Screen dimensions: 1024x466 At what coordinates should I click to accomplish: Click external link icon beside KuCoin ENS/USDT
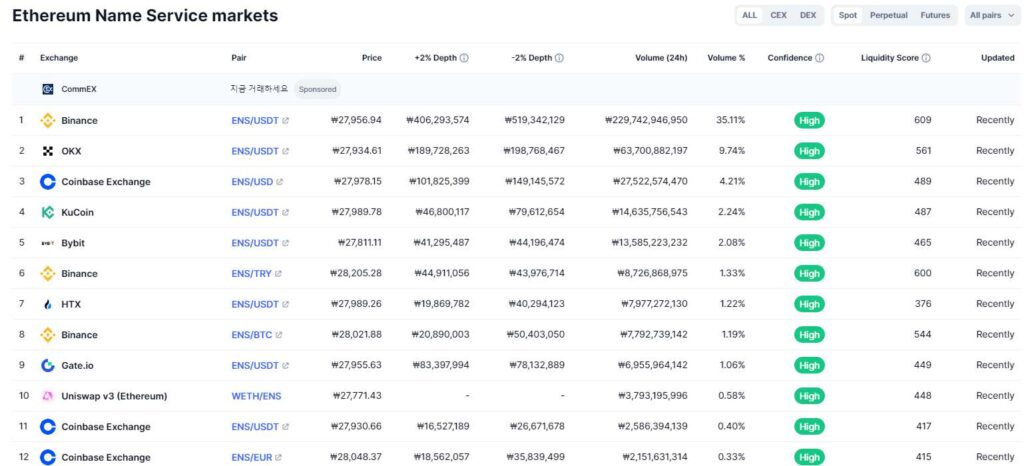point(285,213)
